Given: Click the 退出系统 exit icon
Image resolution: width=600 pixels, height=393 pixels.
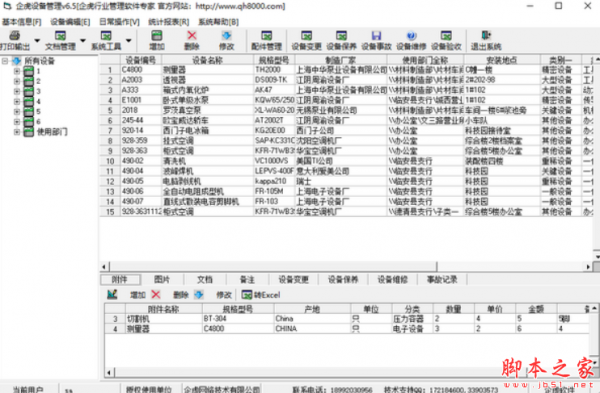Looking at the screenshot, I should pyautogui.click(x=486, y=36).
